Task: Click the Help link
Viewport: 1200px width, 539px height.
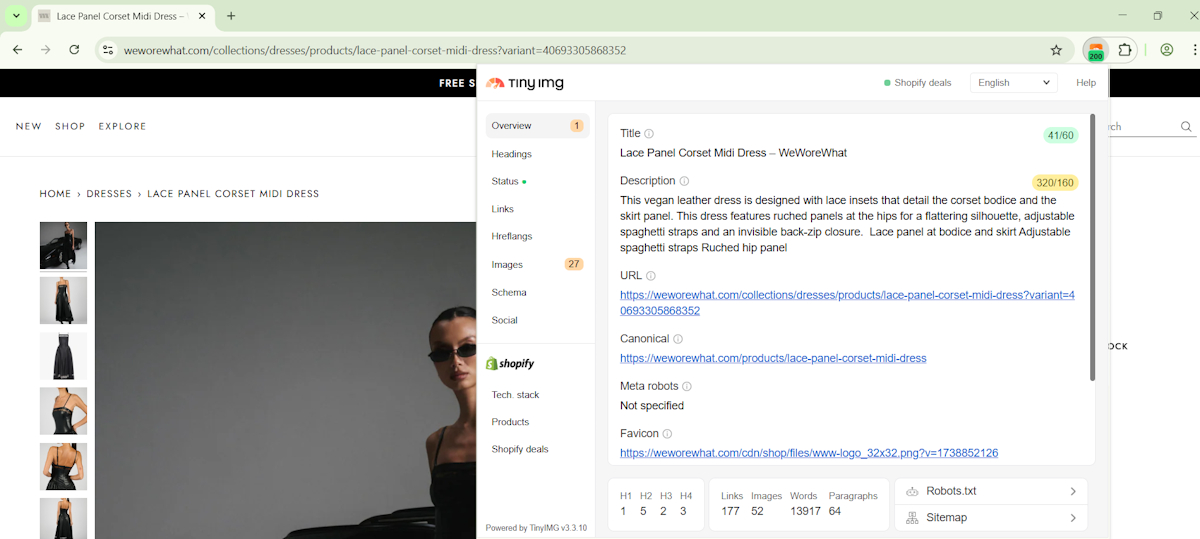Action: click(1086, 83)
